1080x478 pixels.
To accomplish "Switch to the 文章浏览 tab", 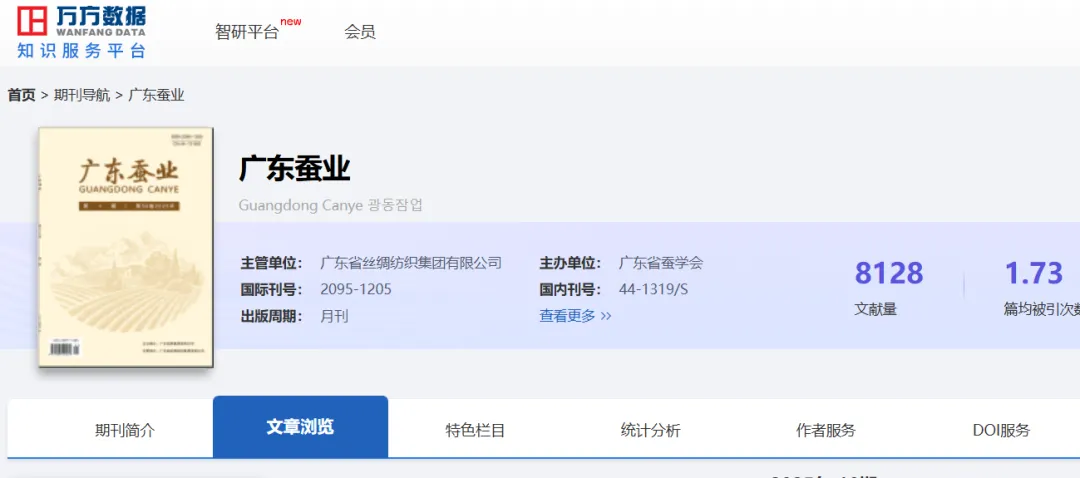I will [300, 427].
